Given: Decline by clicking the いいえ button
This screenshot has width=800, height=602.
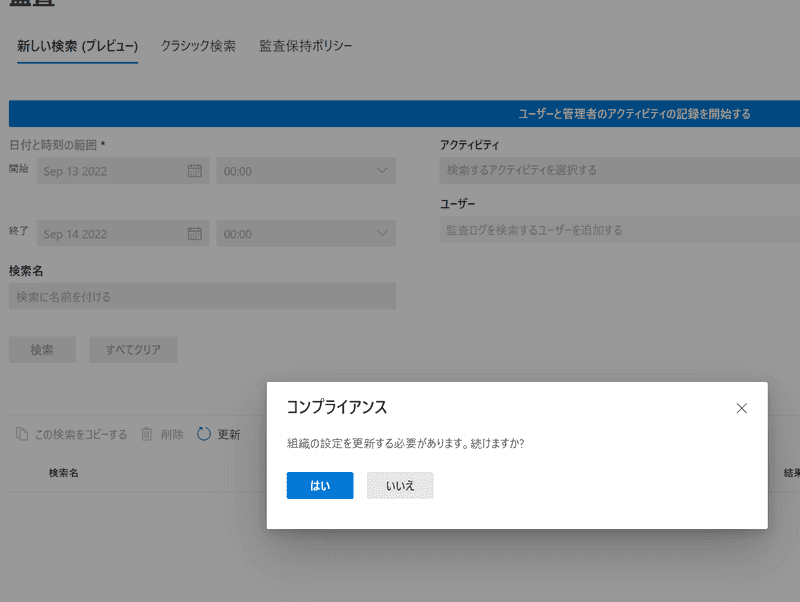Looking at the screenshot, I should 400,485.
